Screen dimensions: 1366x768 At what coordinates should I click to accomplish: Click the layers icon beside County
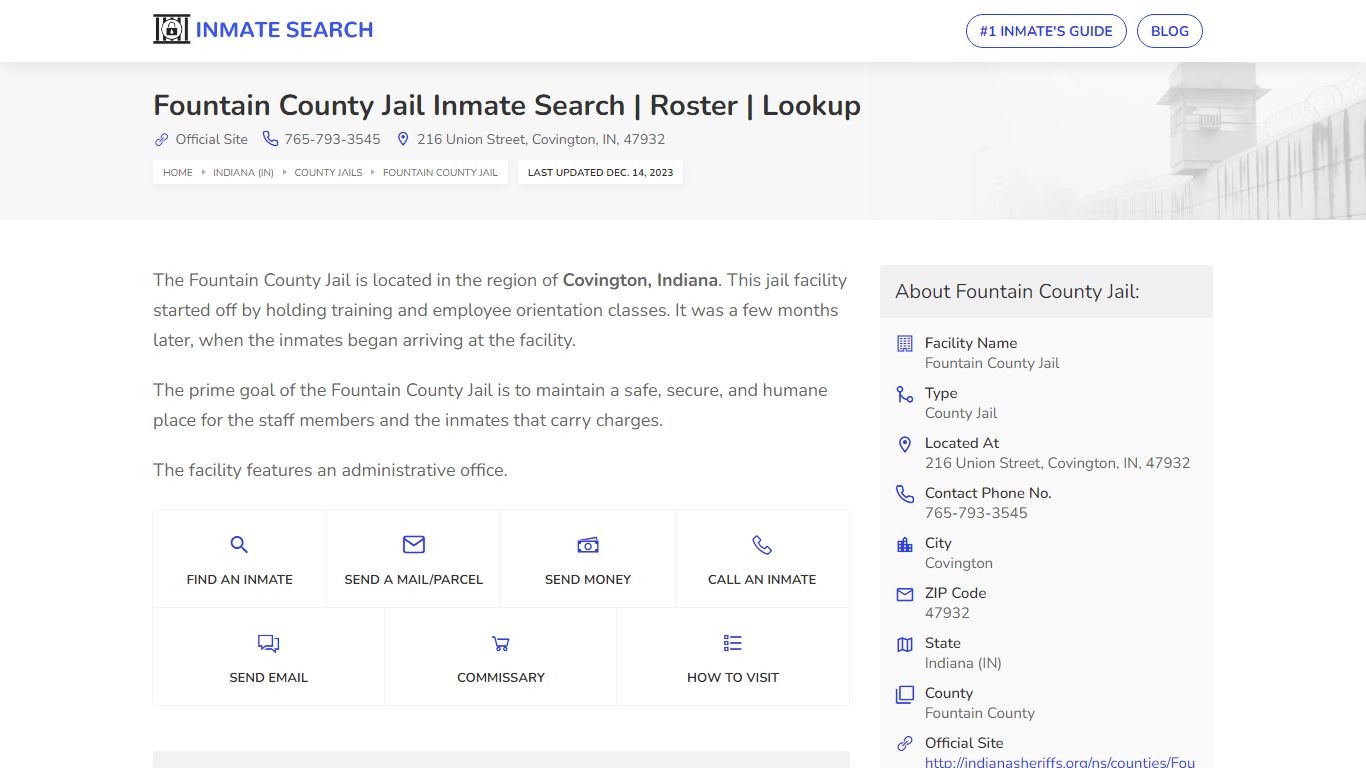(905, 694)
